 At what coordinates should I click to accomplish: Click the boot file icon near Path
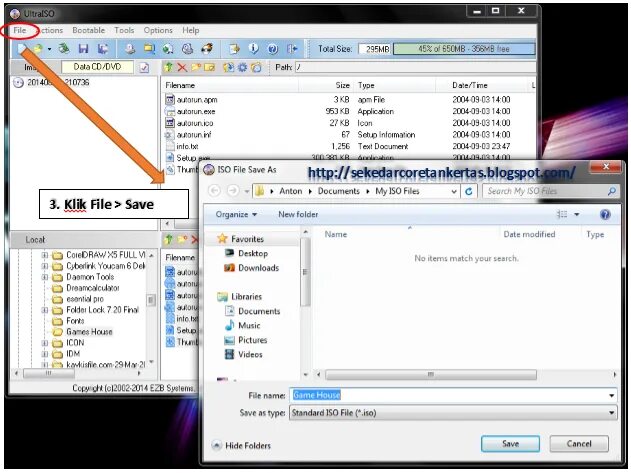pyautogui.click(x=256, y=67)
